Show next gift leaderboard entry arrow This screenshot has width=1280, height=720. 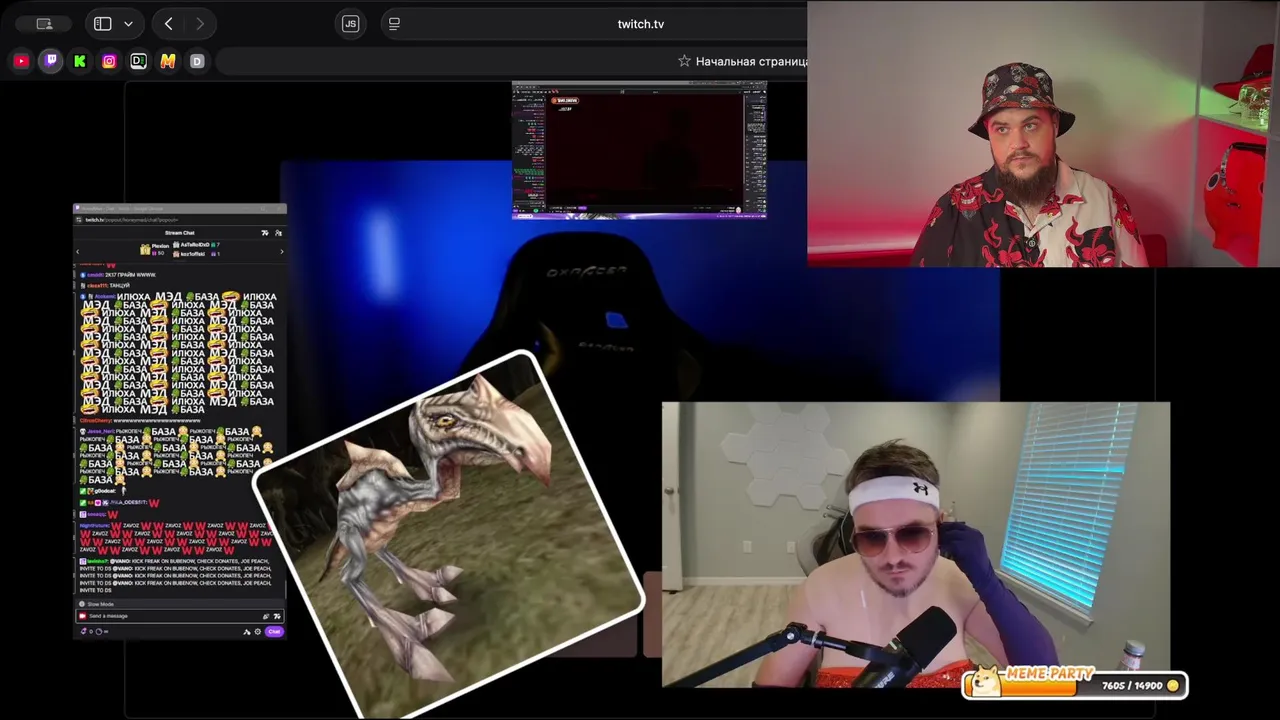pos(282,251)
